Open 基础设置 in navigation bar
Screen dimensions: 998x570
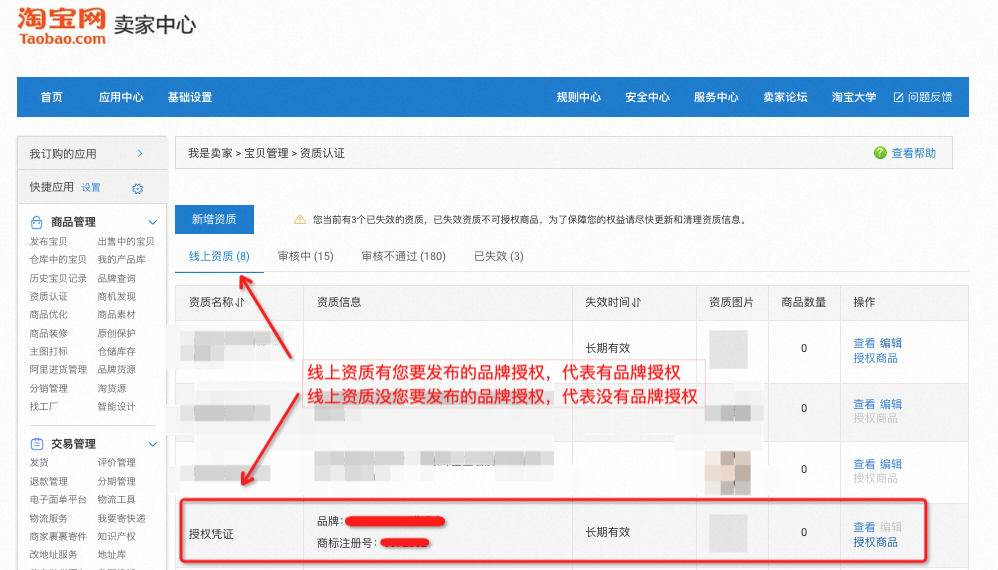pyautogui.click(x=190, y=97)
